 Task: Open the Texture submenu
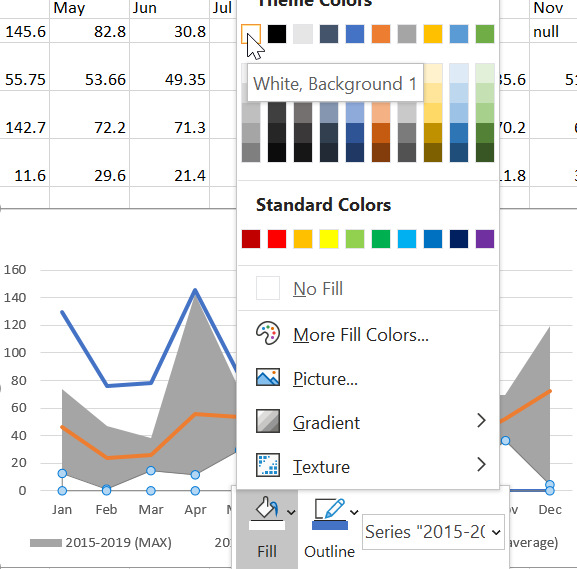pyautogui.click(x=368, y=466)
